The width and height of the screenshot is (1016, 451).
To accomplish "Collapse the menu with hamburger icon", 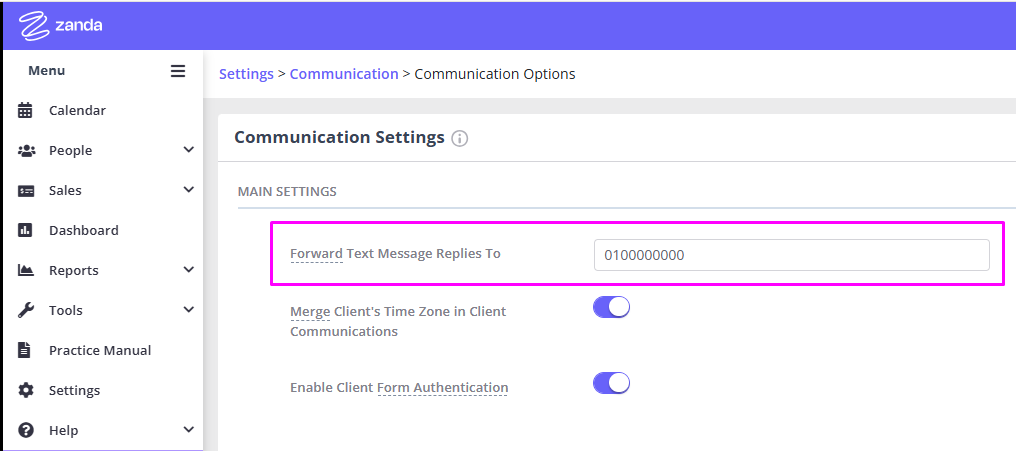I will pyautogui.click(x=178, y=71).
